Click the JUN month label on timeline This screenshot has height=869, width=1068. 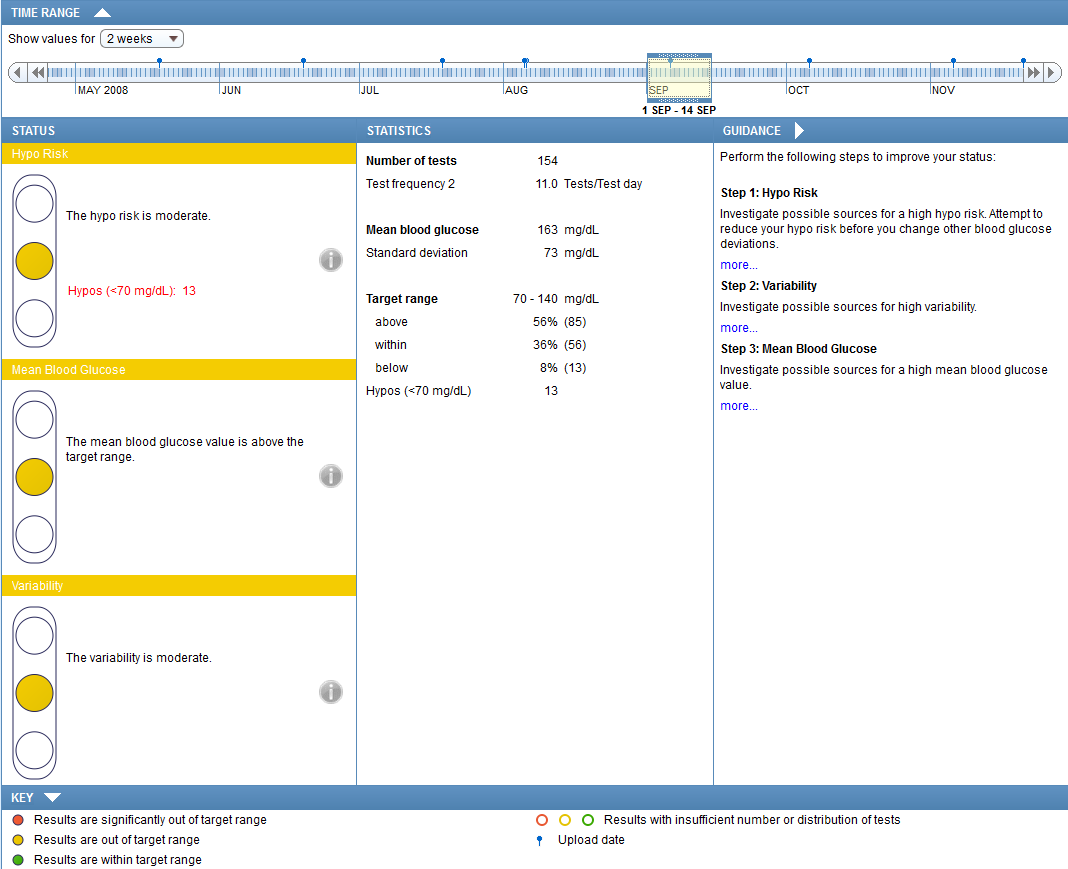click(x=232, y=90)
